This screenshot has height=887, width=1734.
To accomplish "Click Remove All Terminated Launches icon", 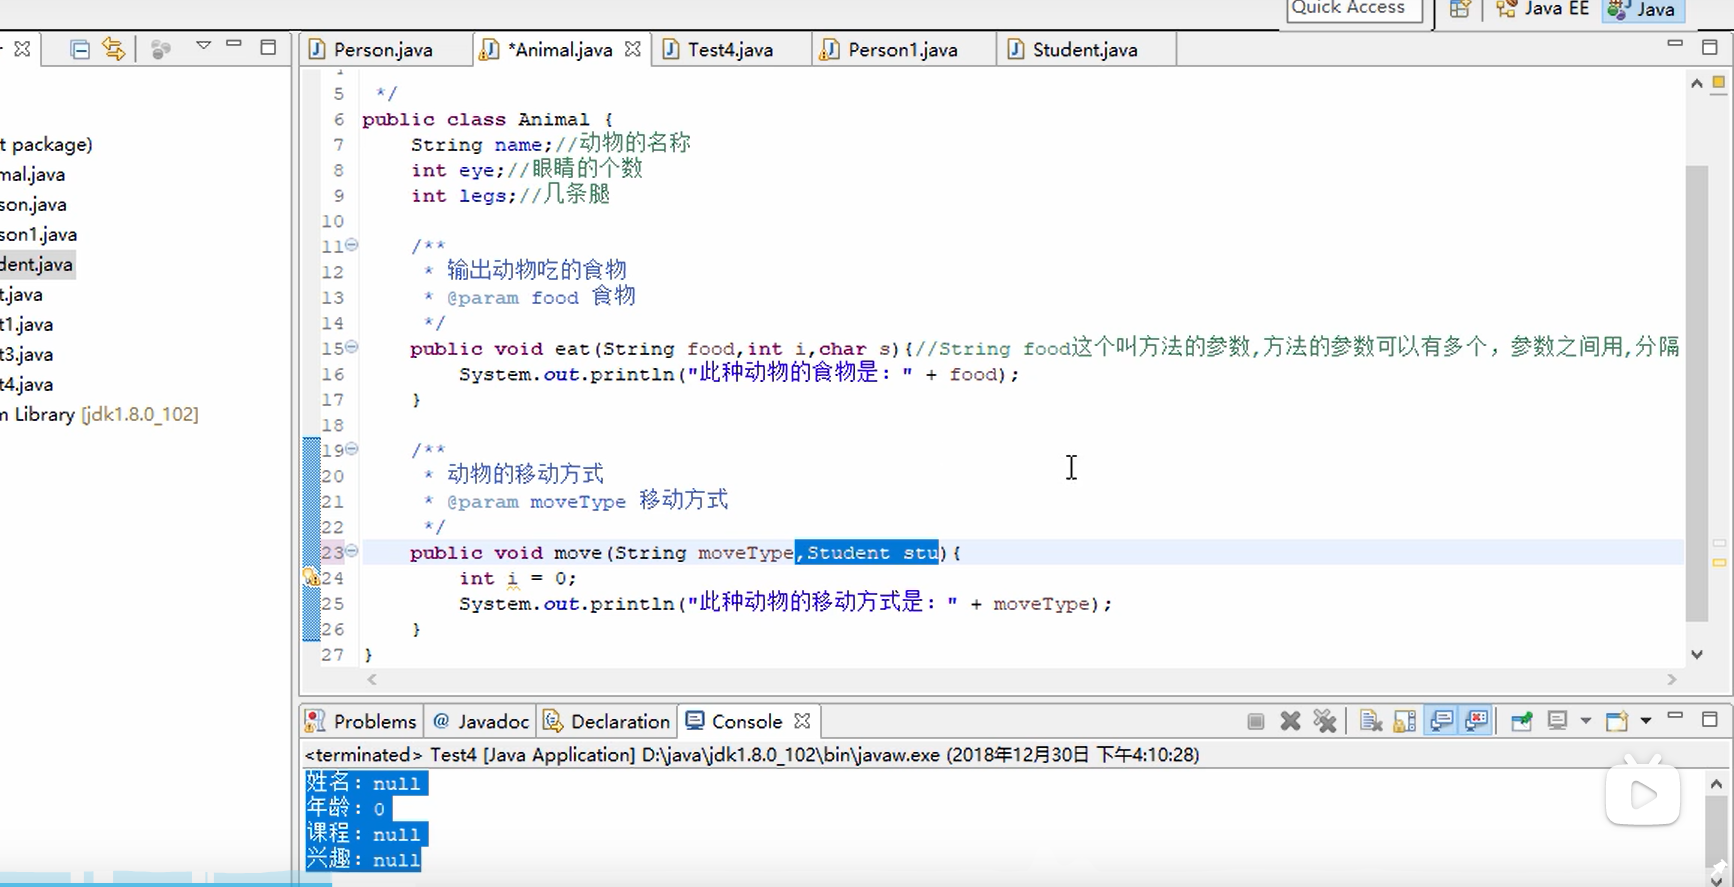I will click(x=1325, y=721).
